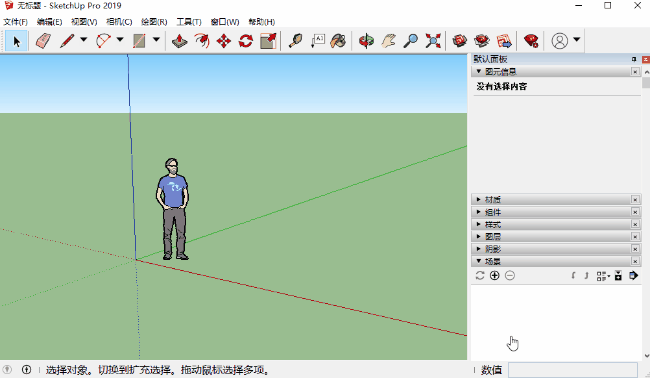Close the 图元信息 panel
650x378 pixels.
635,72
